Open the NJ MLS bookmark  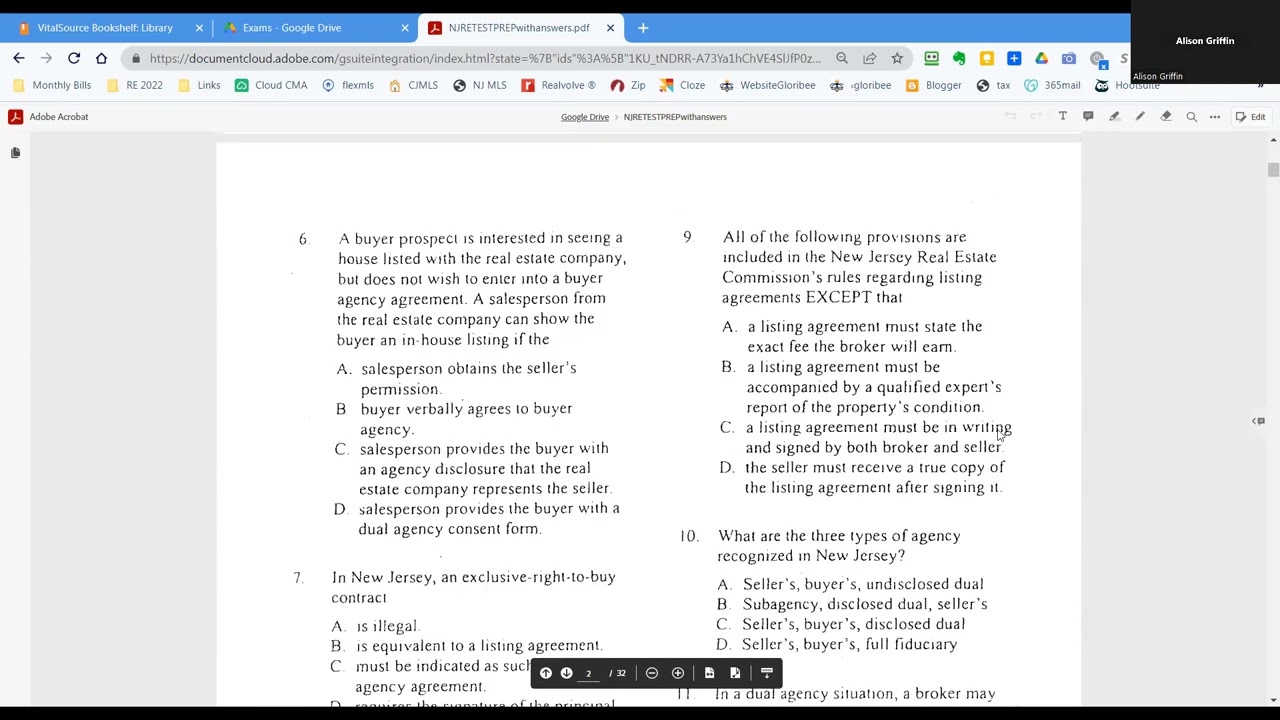[x=480, y=86]
